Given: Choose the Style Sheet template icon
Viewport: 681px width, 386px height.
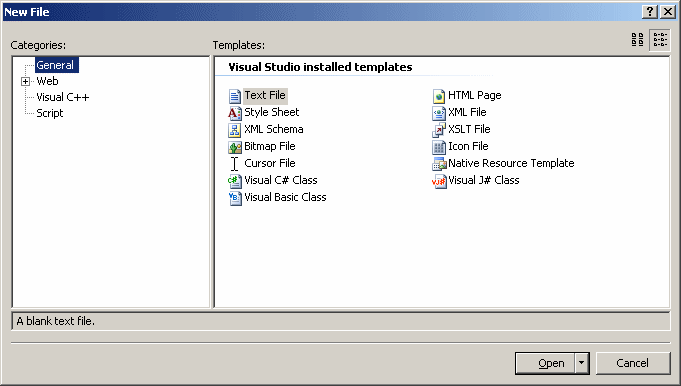Looking at the screenshot, I should 235,113.
